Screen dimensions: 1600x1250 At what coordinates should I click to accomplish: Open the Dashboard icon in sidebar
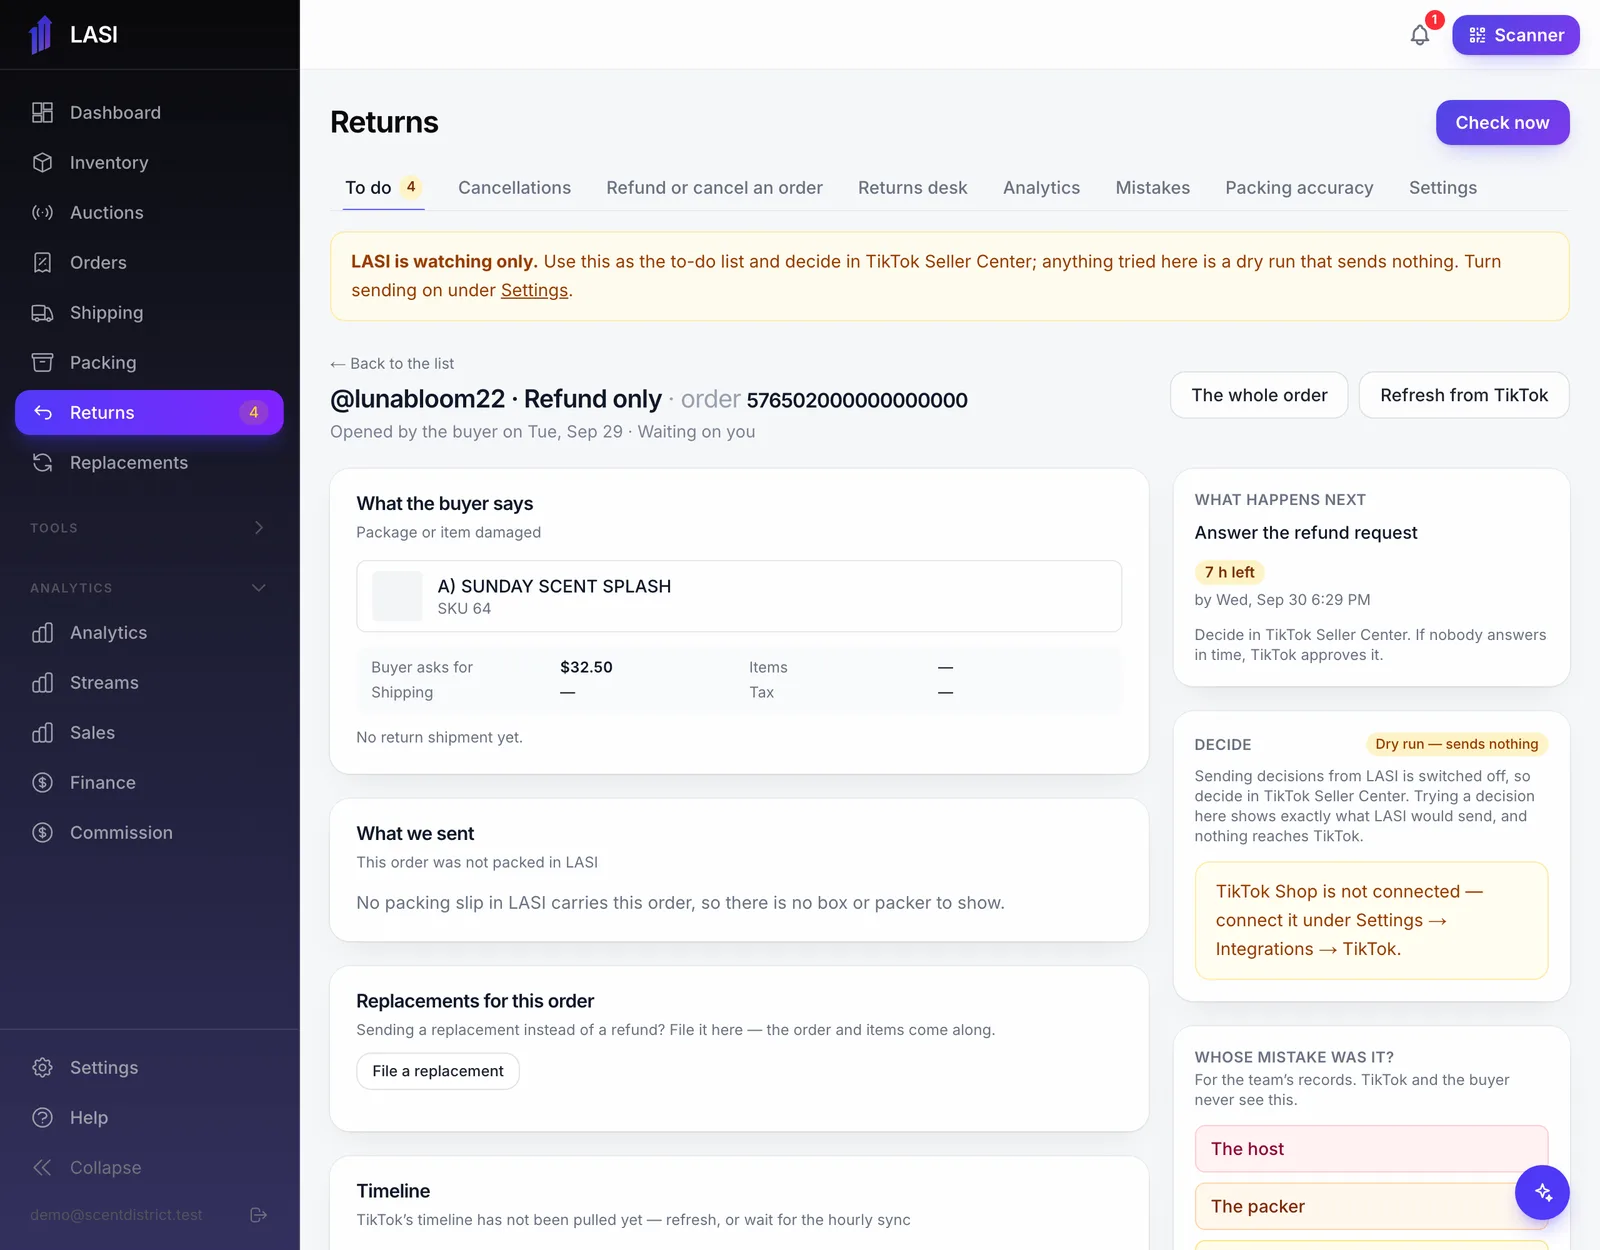click(42, 113)
